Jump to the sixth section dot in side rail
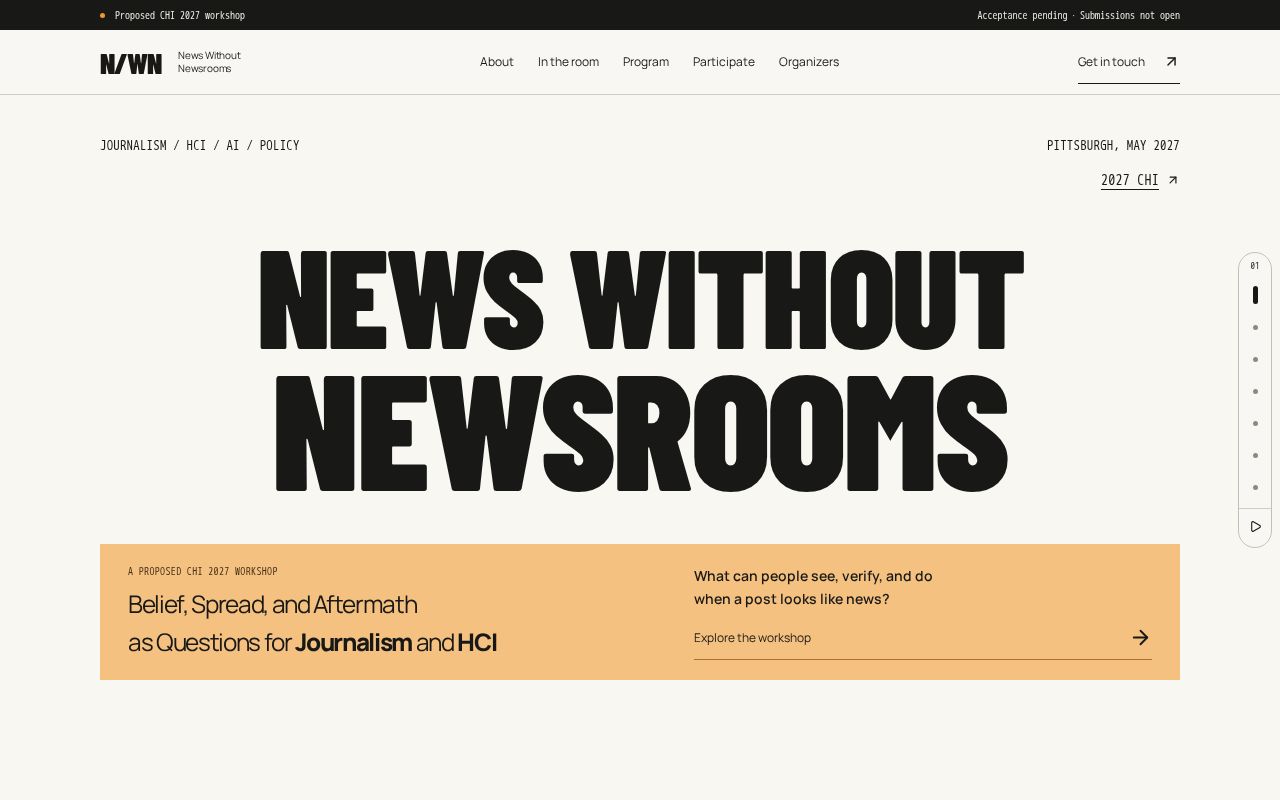 [x=1255, y=455]
